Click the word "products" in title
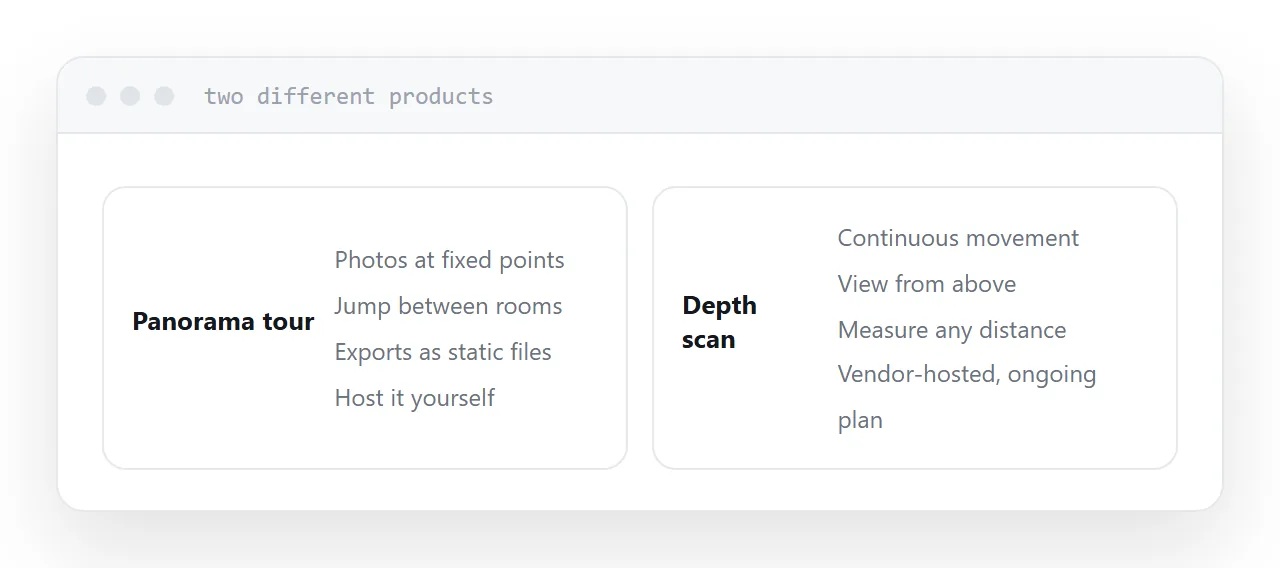1280x568 pixels. (441, 97)
